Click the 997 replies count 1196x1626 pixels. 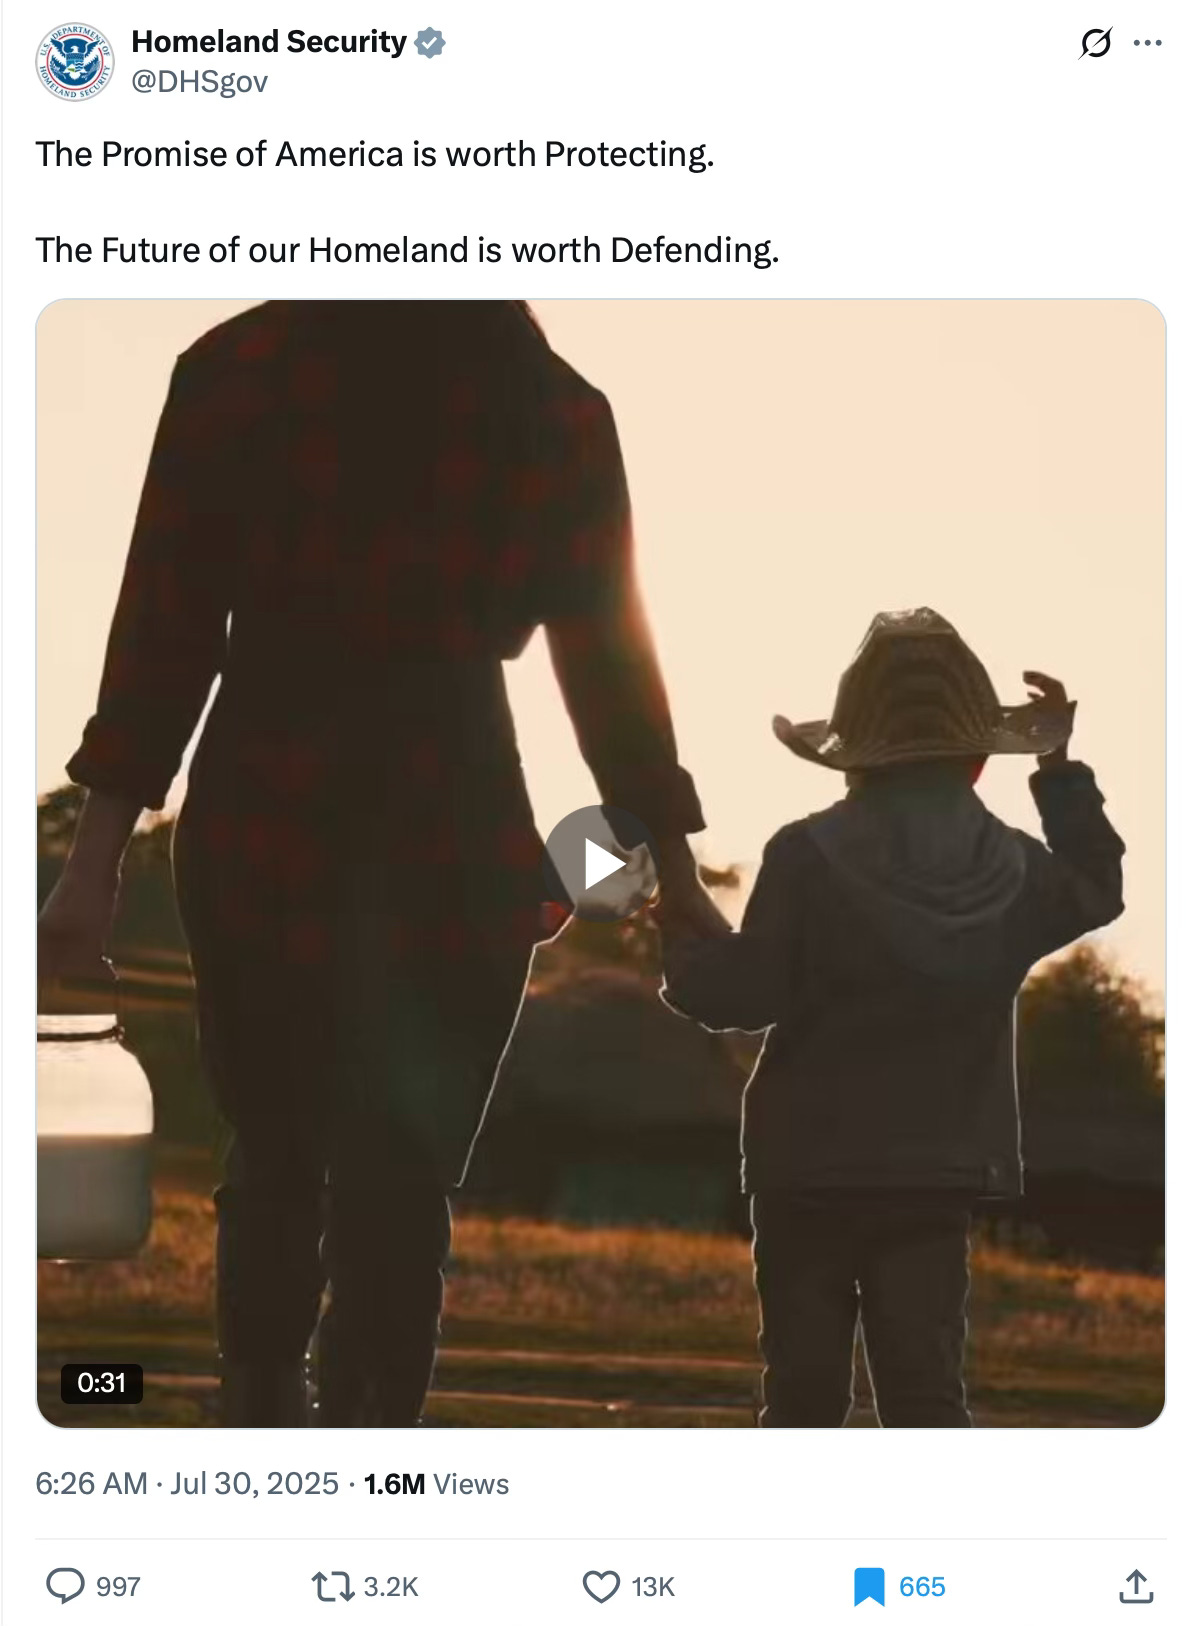[x=118, y=1587]
